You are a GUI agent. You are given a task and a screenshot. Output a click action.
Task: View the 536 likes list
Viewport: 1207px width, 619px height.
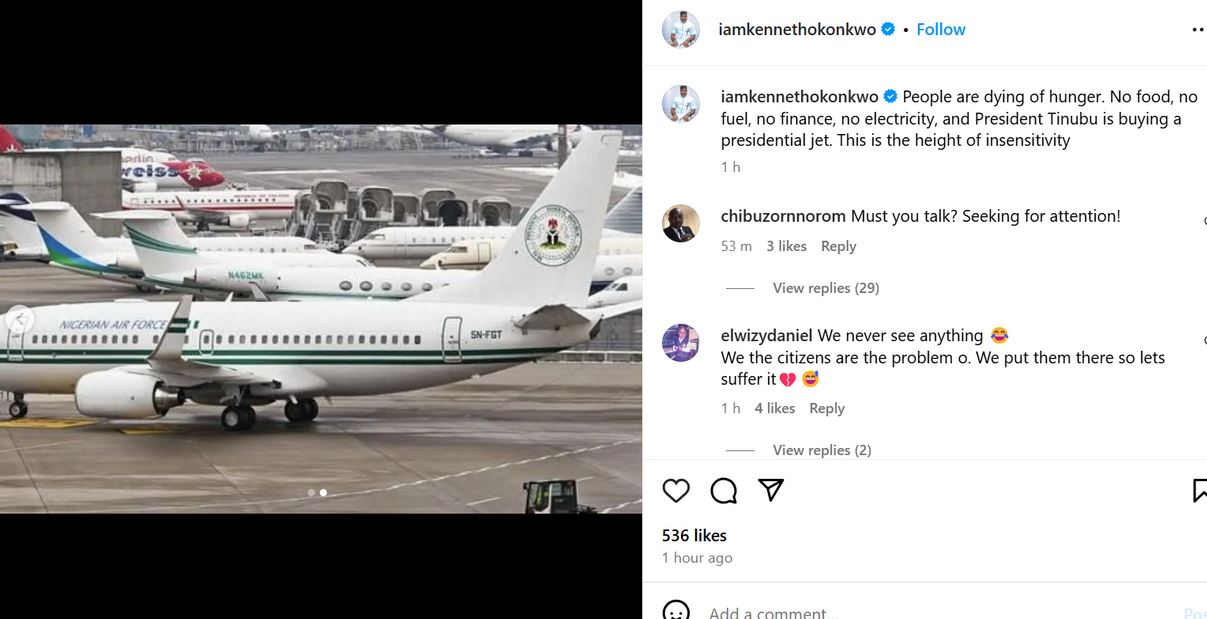pyautogui.click(x=694, y=536)
